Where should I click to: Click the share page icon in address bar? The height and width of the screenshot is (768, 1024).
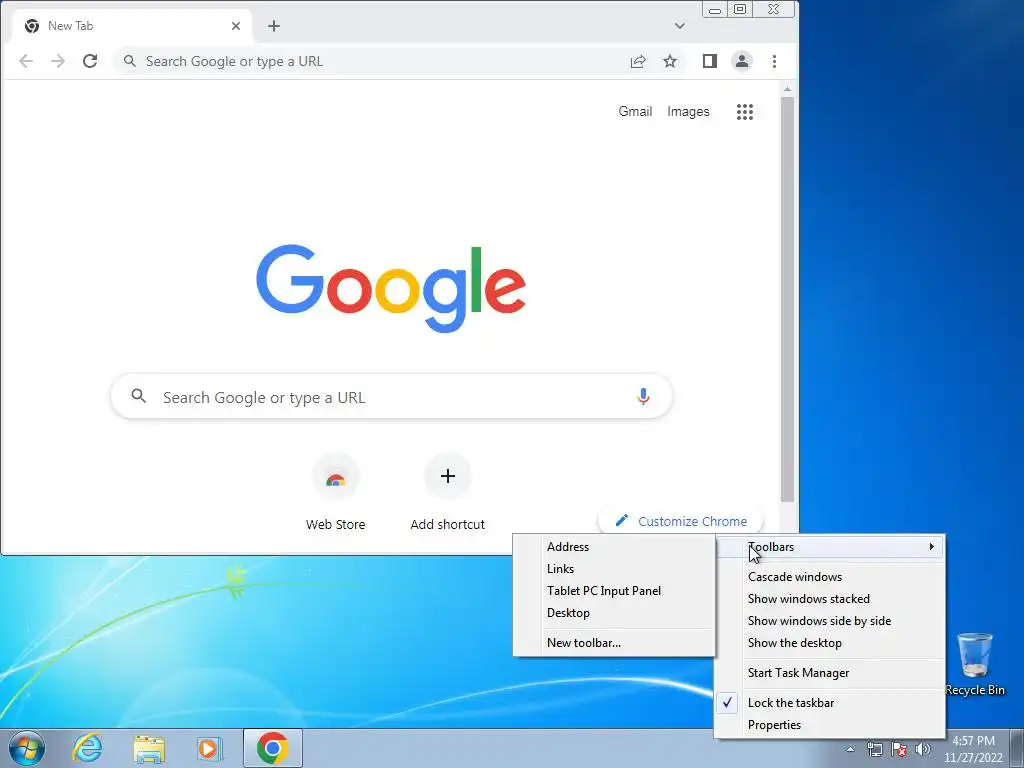pos(638,61)
